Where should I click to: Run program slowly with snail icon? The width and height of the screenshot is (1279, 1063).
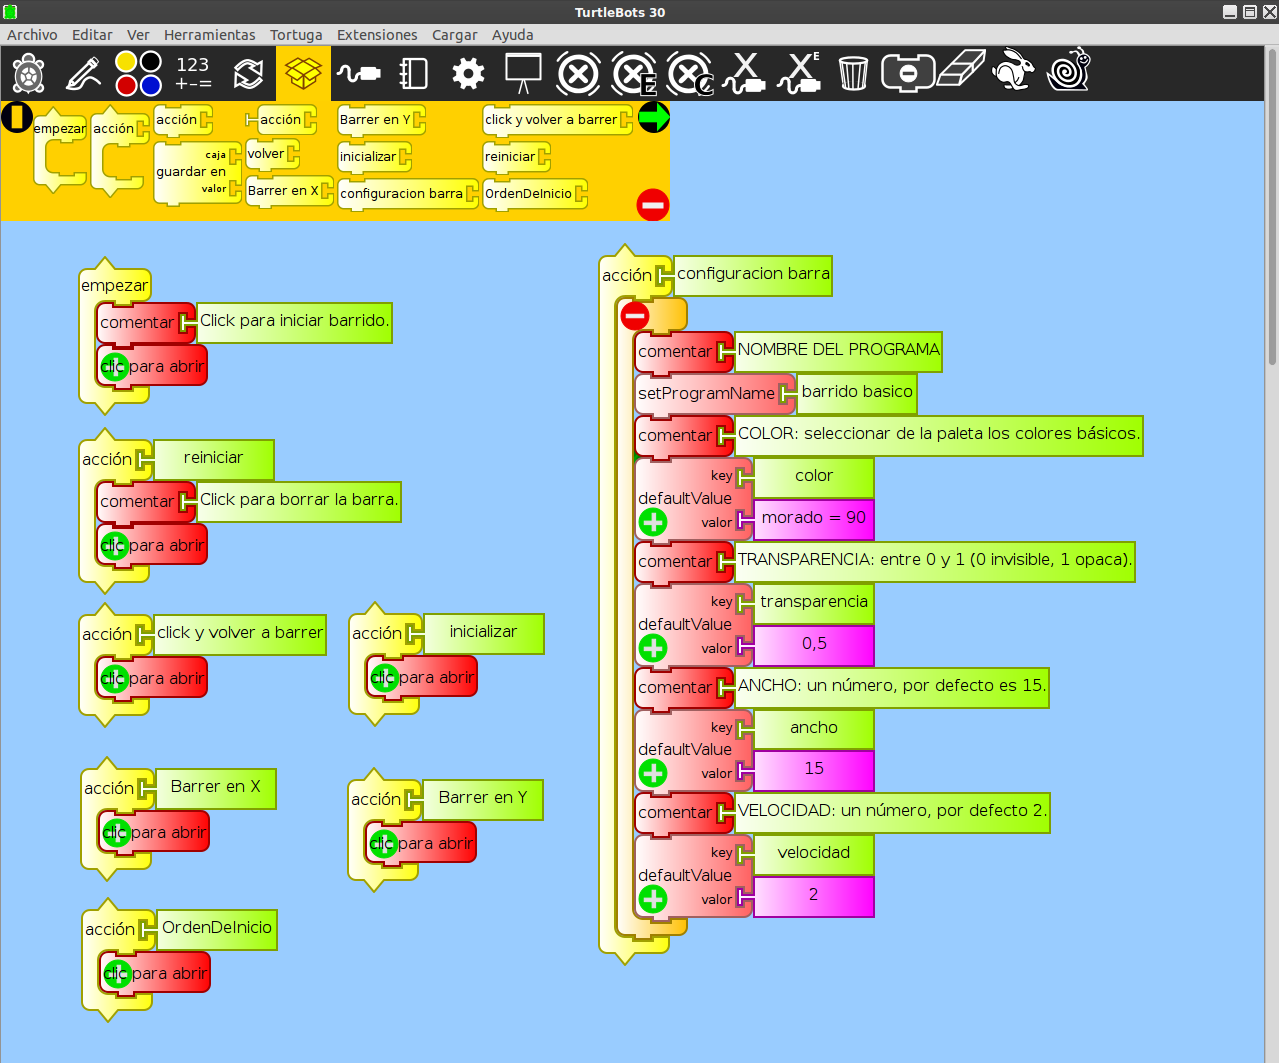1069,70
